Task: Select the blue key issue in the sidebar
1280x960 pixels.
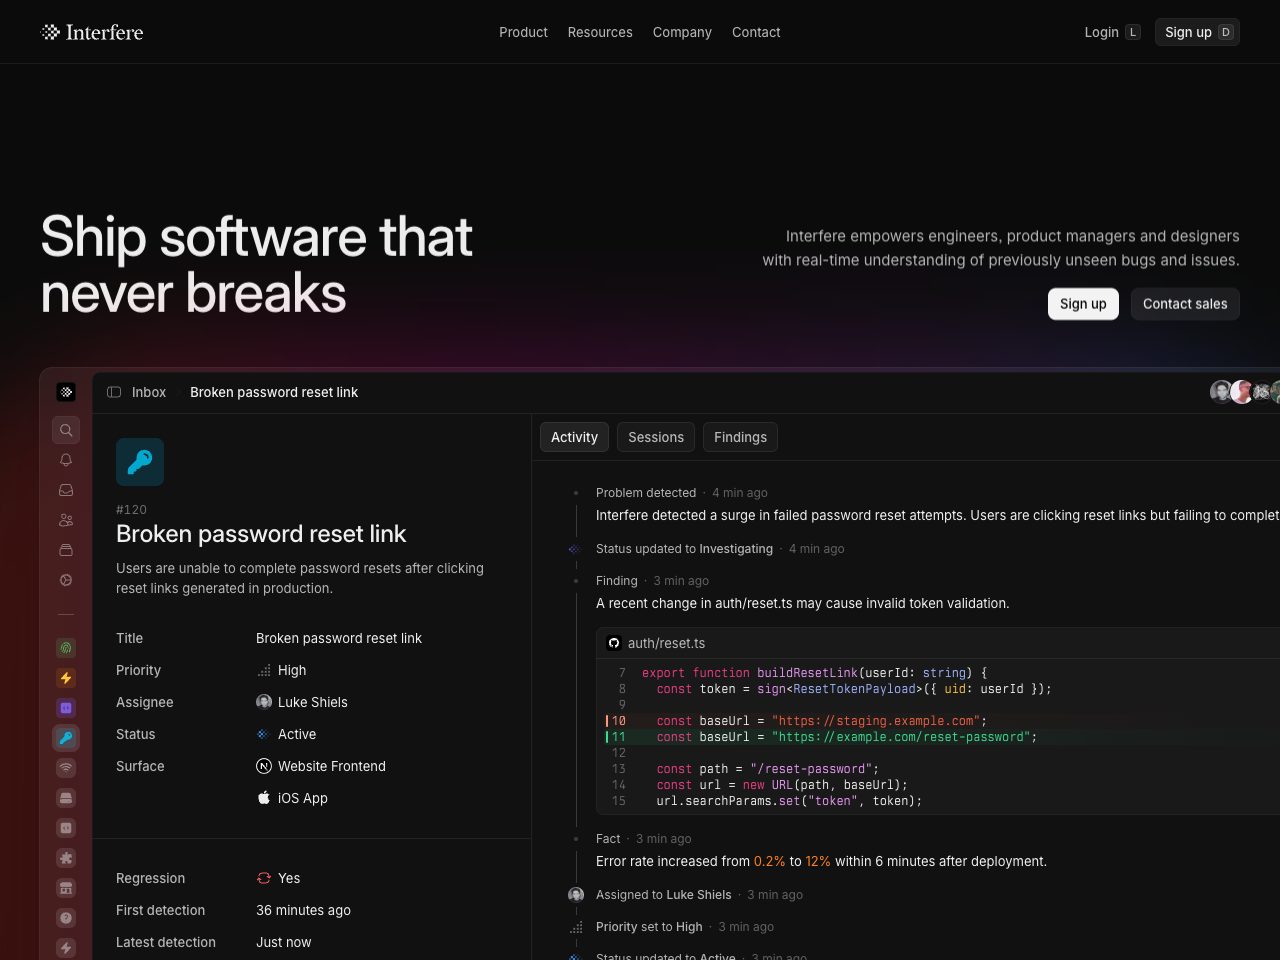Action: coord(66,738)
